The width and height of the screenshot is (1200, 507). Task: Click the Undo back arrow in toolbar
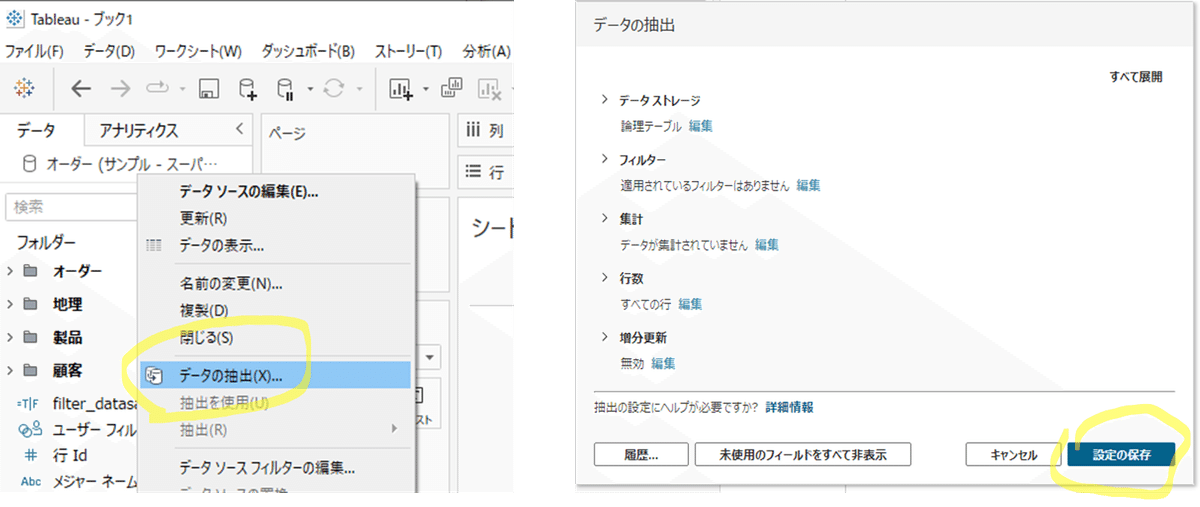pyautogui.click(x=81, y=89)
